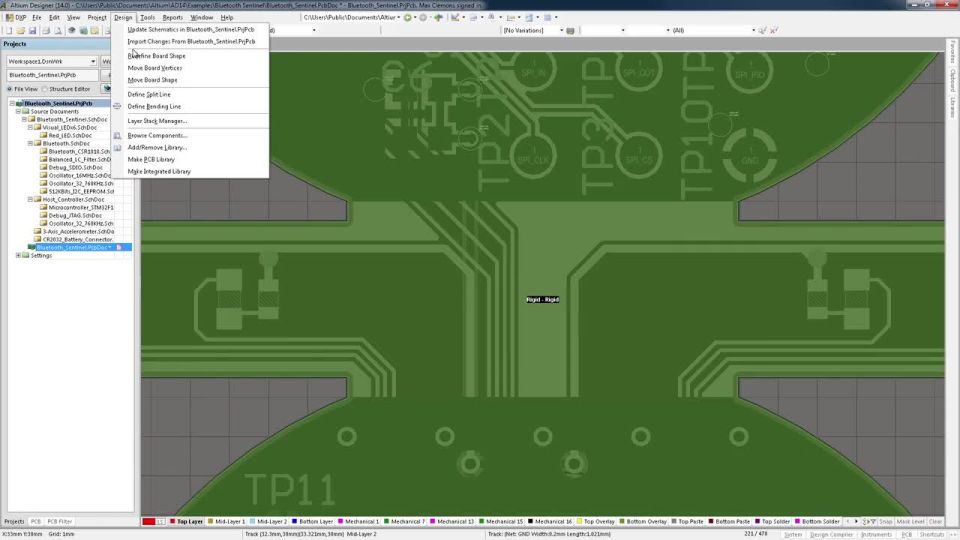This screenshot has width=960, height=540.
Task: Choose Update Schematics in Bluetooth_Sentinel.PrjPcb
Action: 190,29
